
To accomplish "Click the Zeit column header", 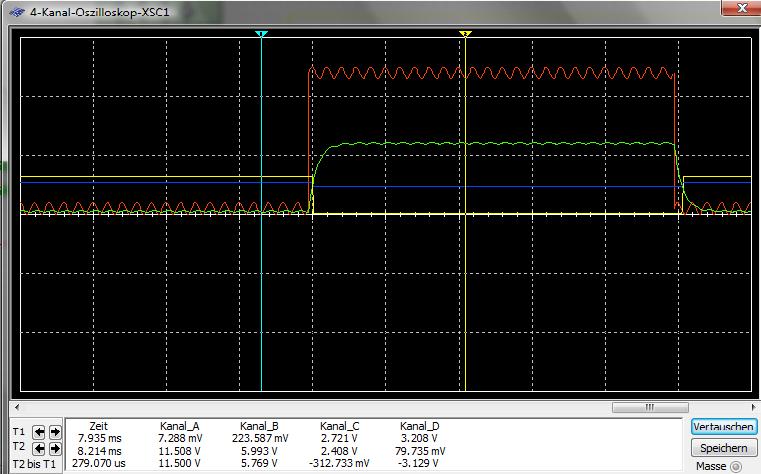I will coord(99,426).
